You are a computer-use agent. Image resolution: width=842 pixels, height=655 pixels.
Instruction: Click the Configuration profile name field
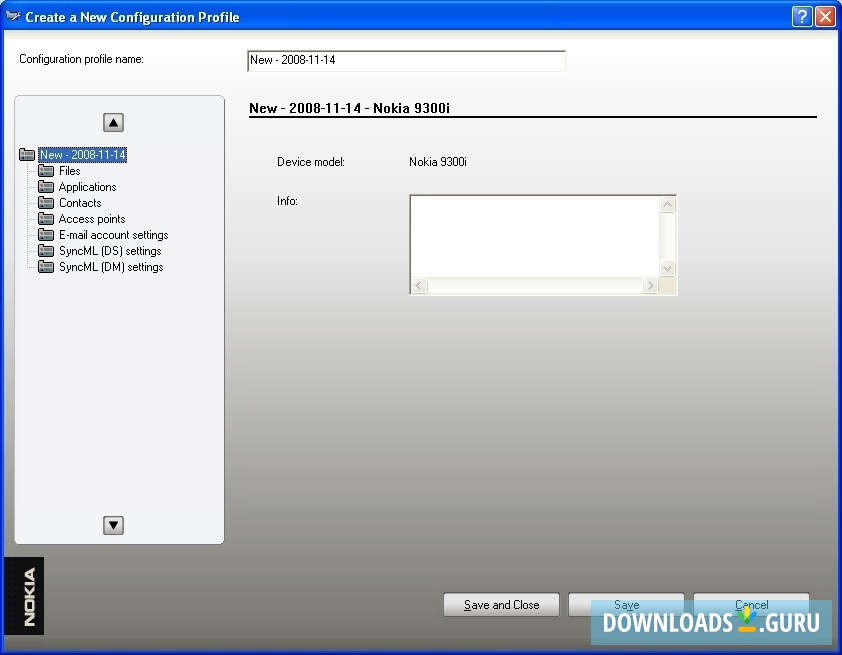point(406,61)
